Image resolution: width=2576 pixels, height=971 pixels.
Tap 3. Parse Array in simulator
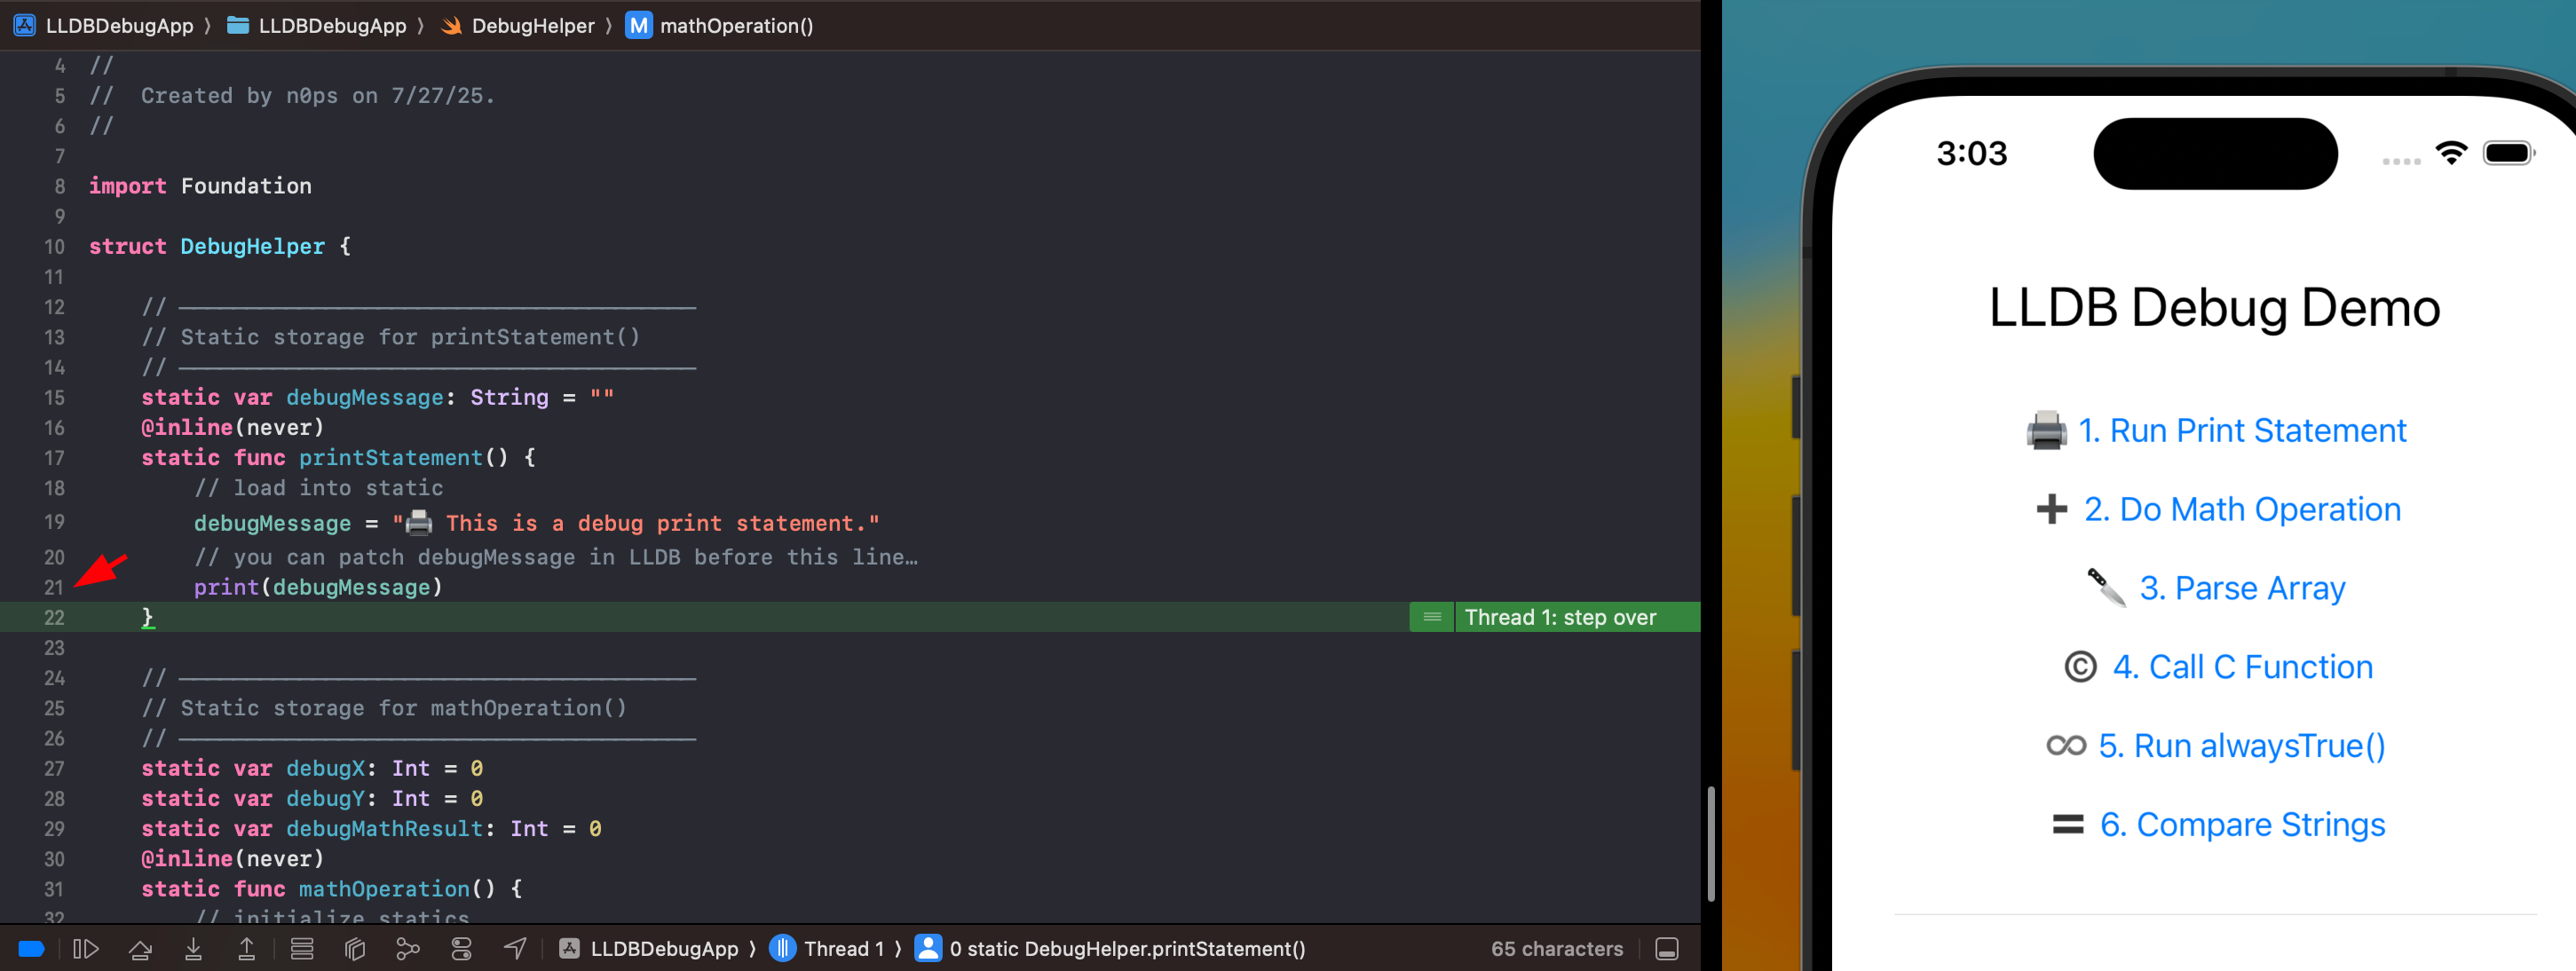point(2241,588)
